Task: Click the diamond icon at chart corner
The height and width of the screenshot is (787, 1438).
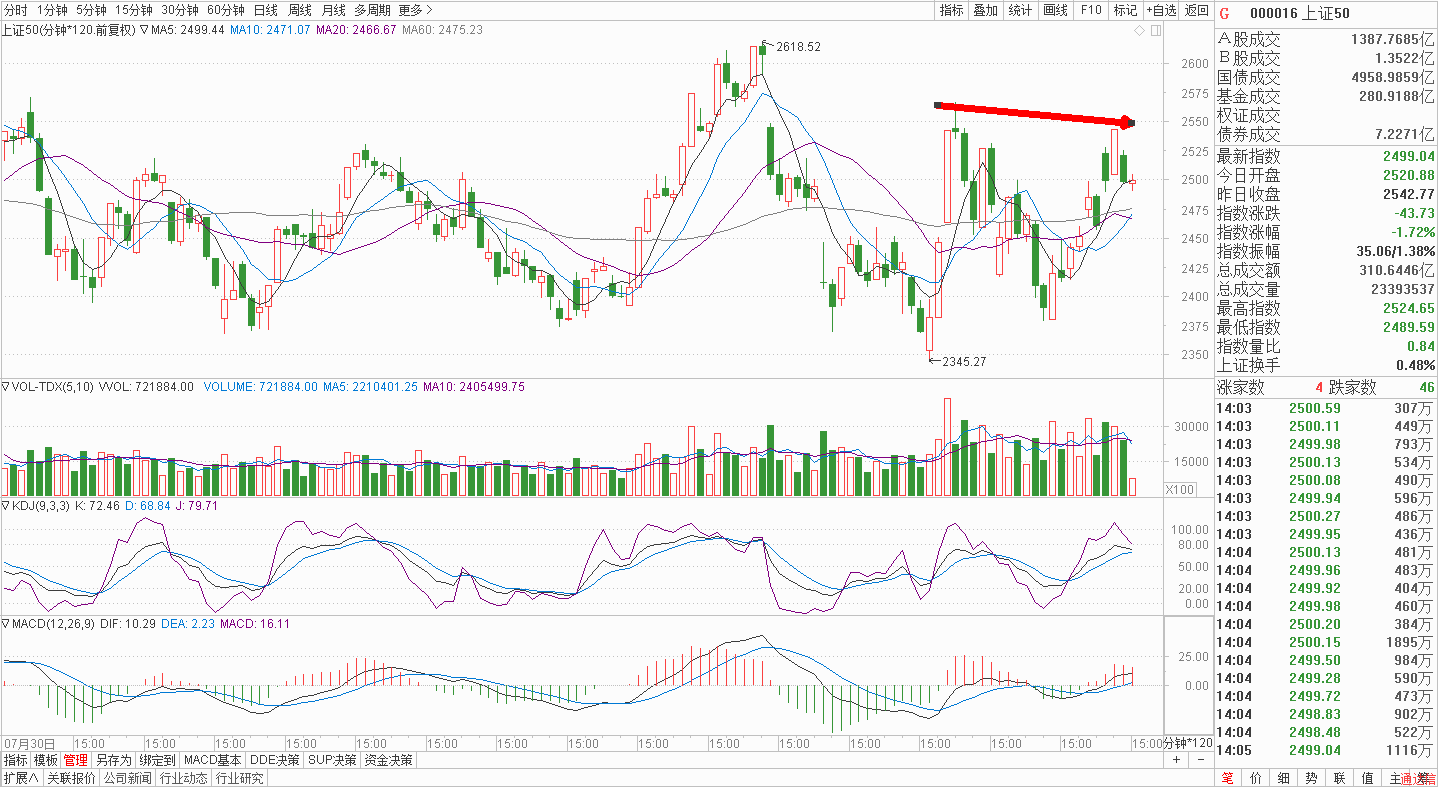Action: pyautogui.click(x=1139, y=31)
